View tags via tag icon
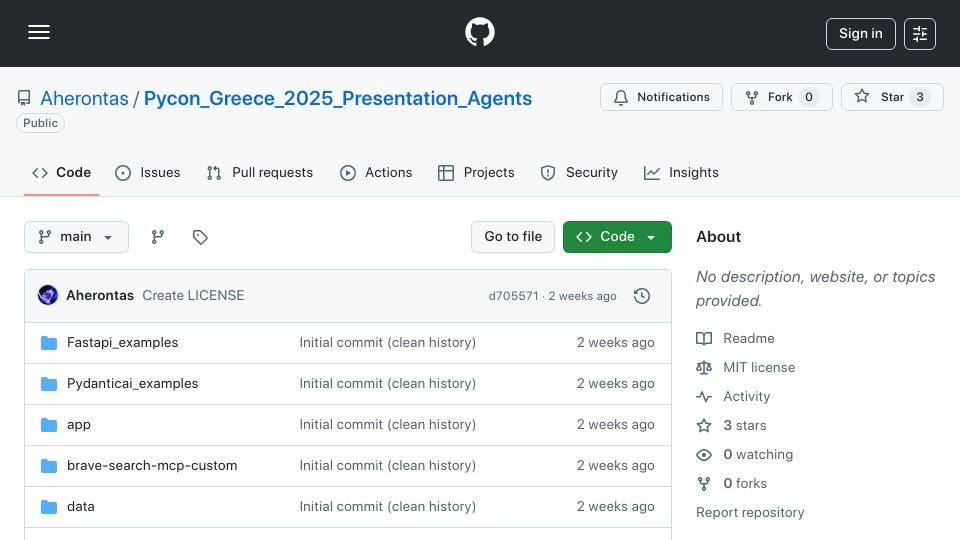Screen dimensions: 960x540 pyautogui.click(x=200, y=237)
